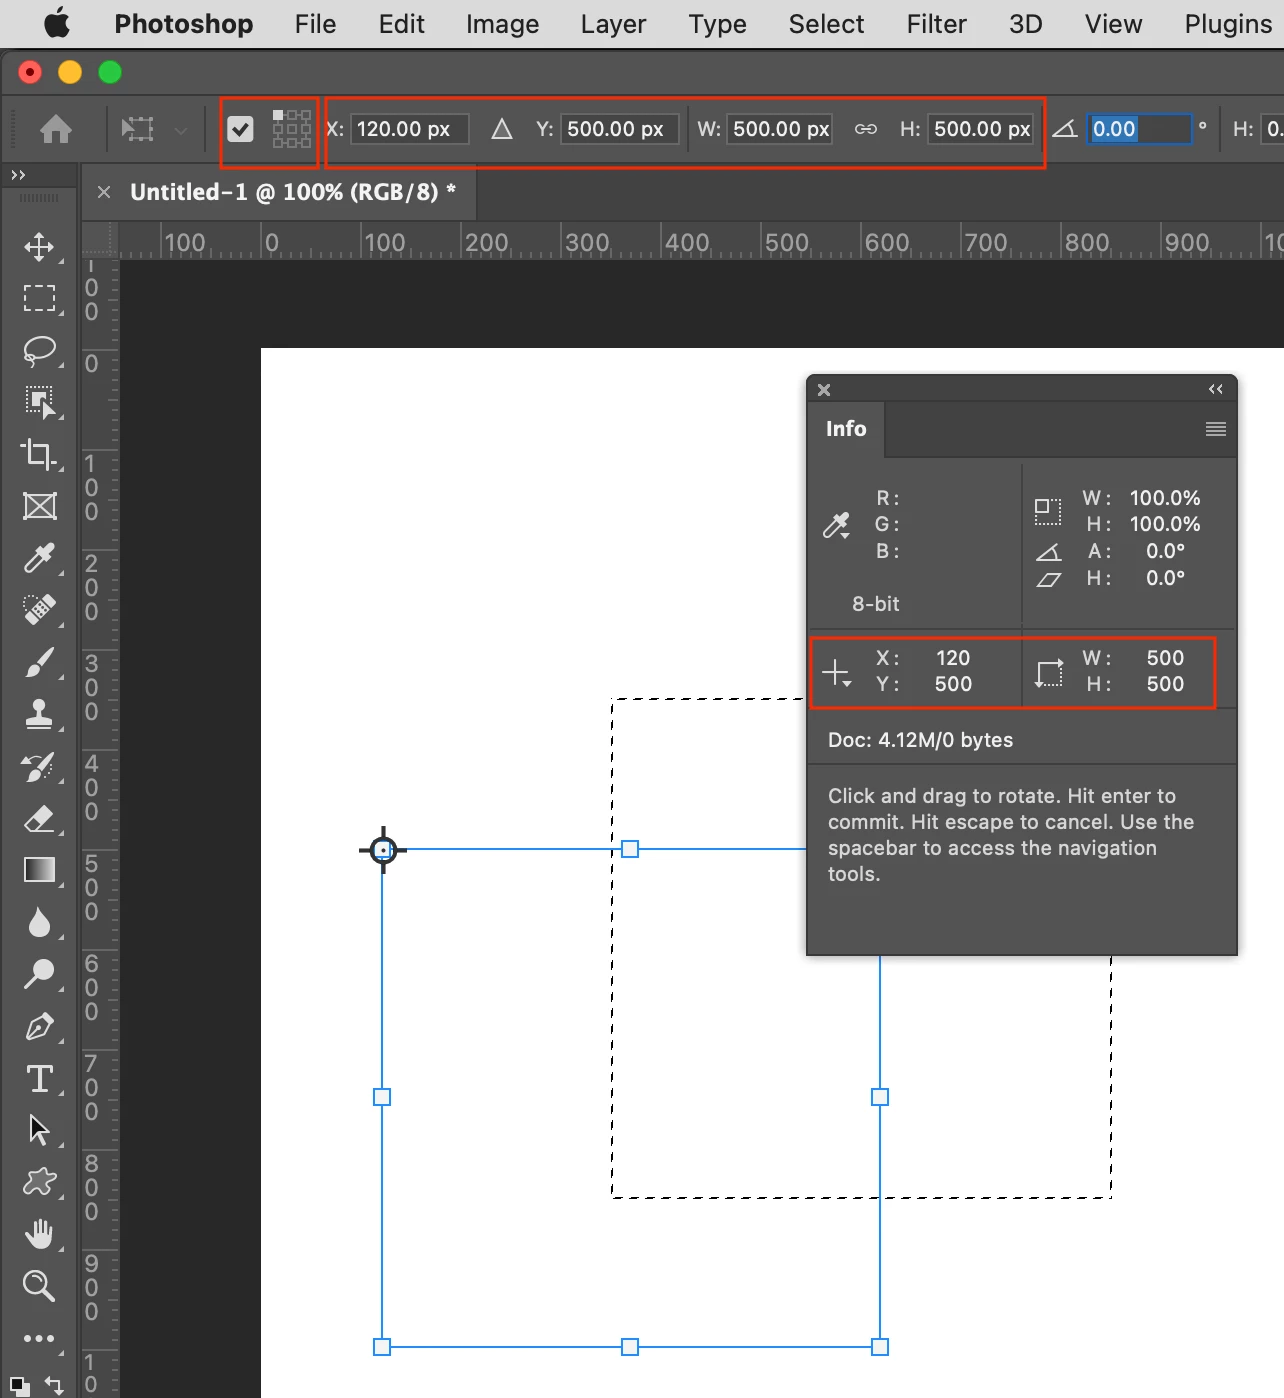This screenshot has width=1284, height=1398.
Task: Click the rotation angle field showing 0.00
Action: pyautogui.click(x=1139, y=129)
